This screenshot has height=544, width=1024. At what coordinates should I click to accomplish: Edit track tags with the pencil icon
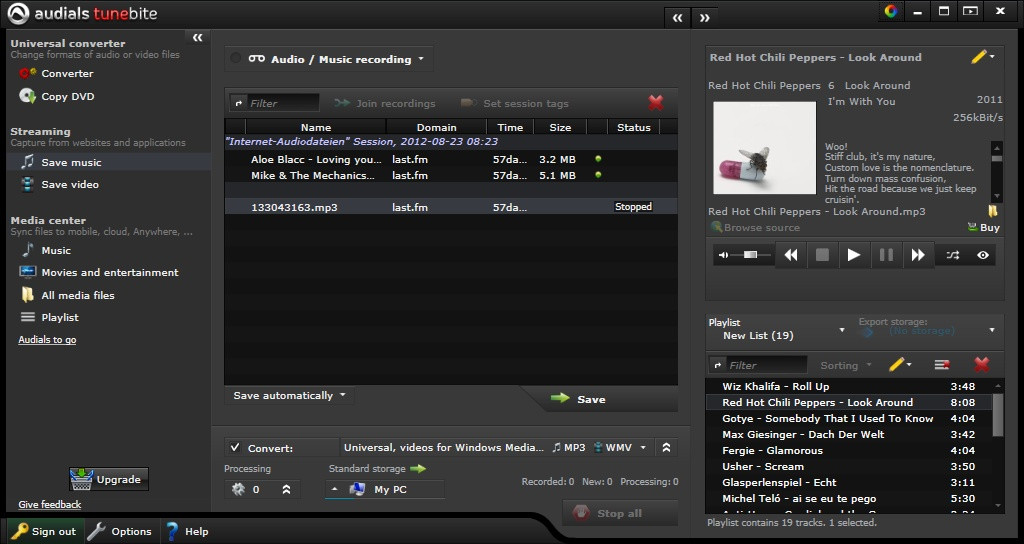point(978,57)
